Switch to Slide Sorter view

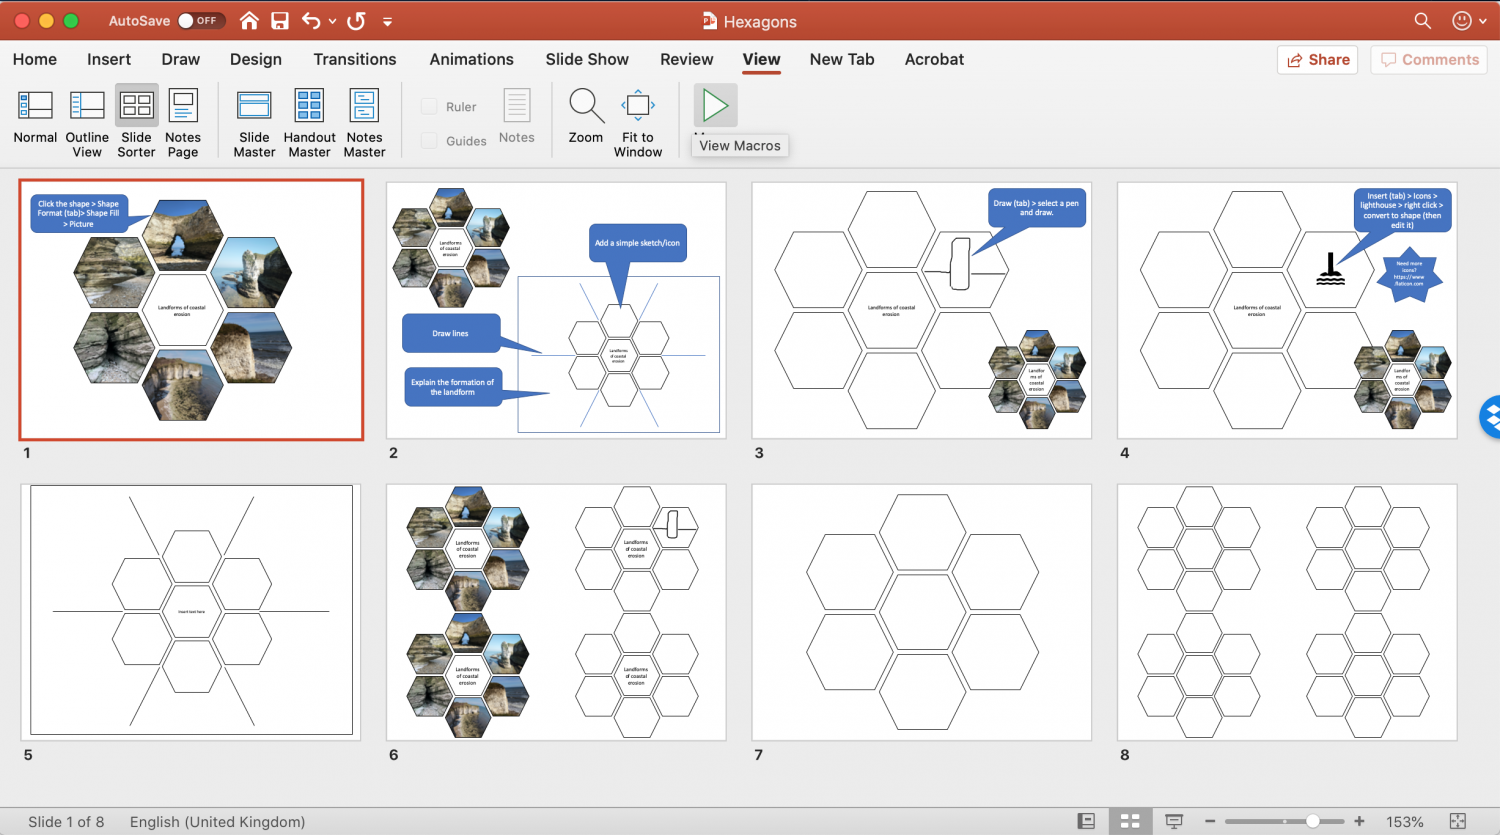136,120
